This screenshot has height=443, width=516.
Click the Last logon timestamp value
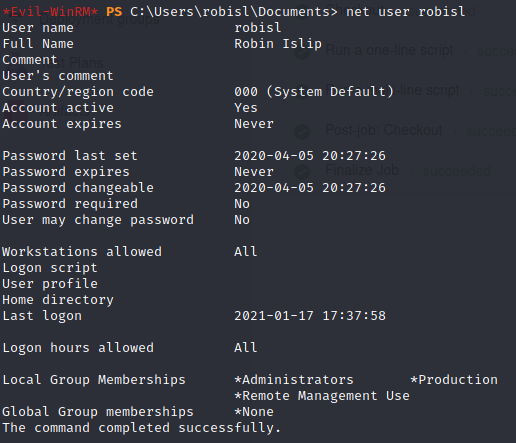pyautogui.click(x=310, y=316)
